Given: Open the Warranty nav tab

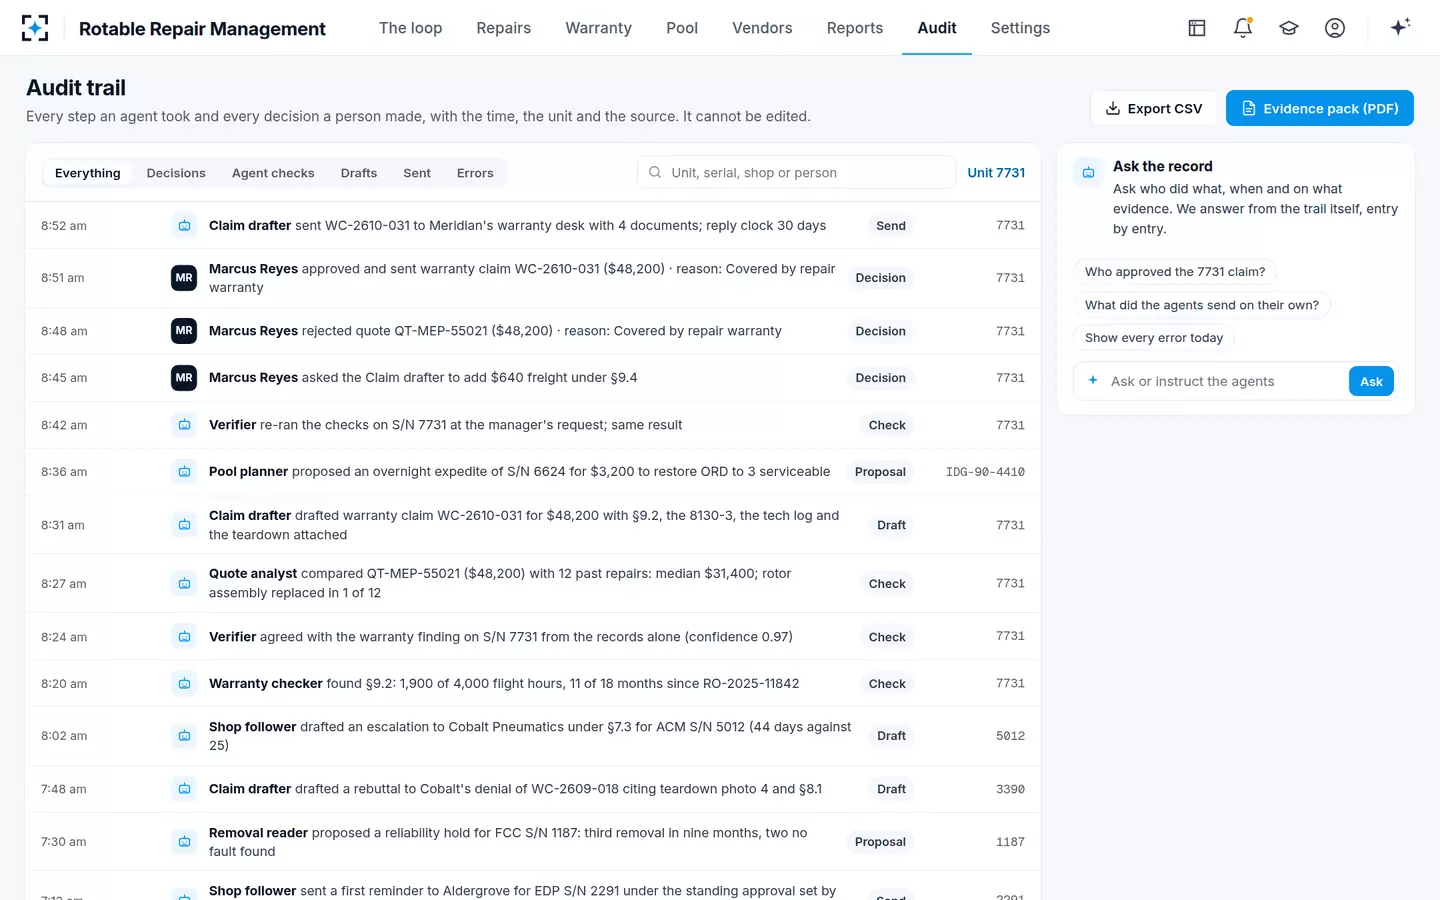Looking at the screenshot, I should (598, 28).
